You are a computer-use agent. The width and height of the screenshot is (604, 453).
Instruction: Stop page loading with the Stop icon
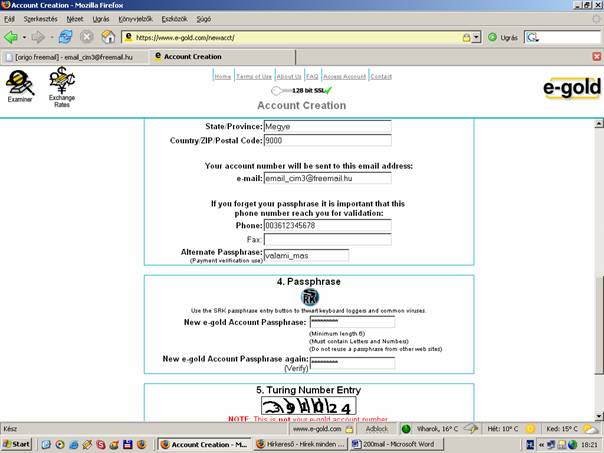pos(87,37)
